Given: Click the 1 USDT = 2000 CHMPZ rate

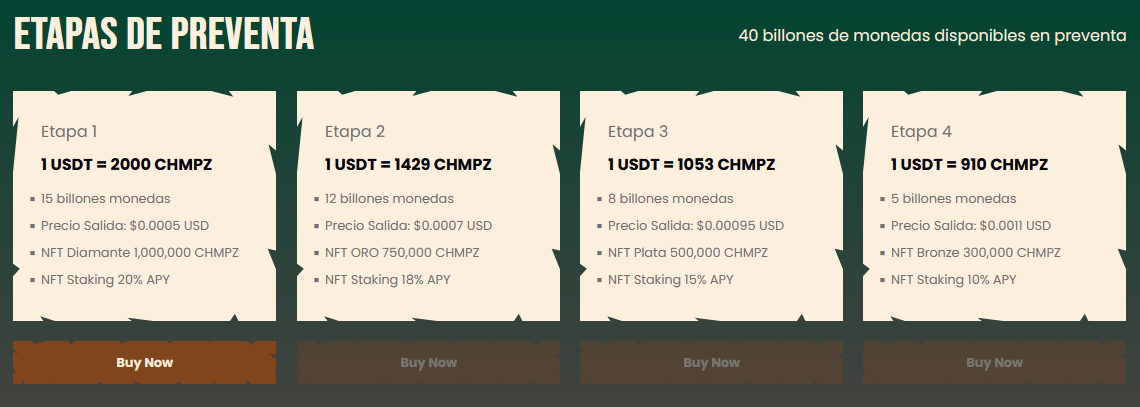Looking at the screenshot, I should tap(127, 165).
